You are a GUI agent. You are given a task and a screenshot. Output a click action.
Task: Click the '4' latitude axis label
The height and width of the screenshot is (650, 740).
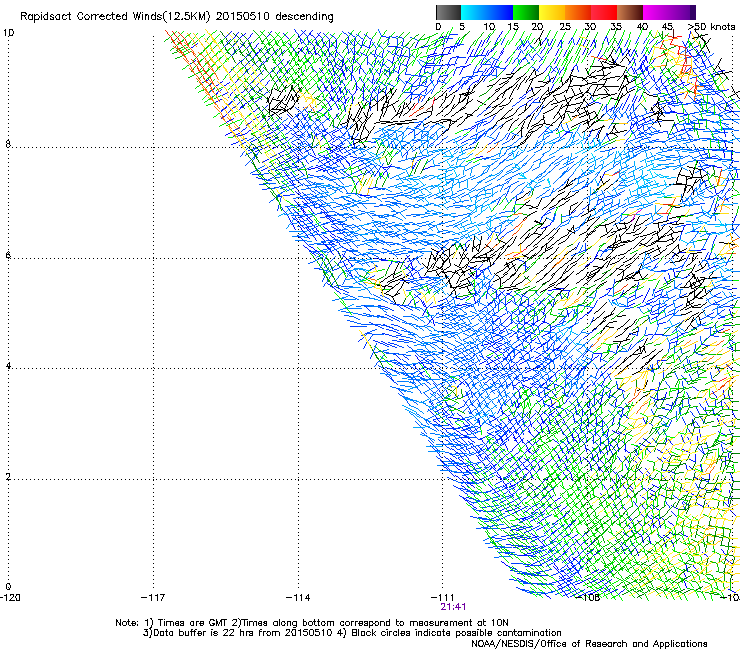coord(8,365)
